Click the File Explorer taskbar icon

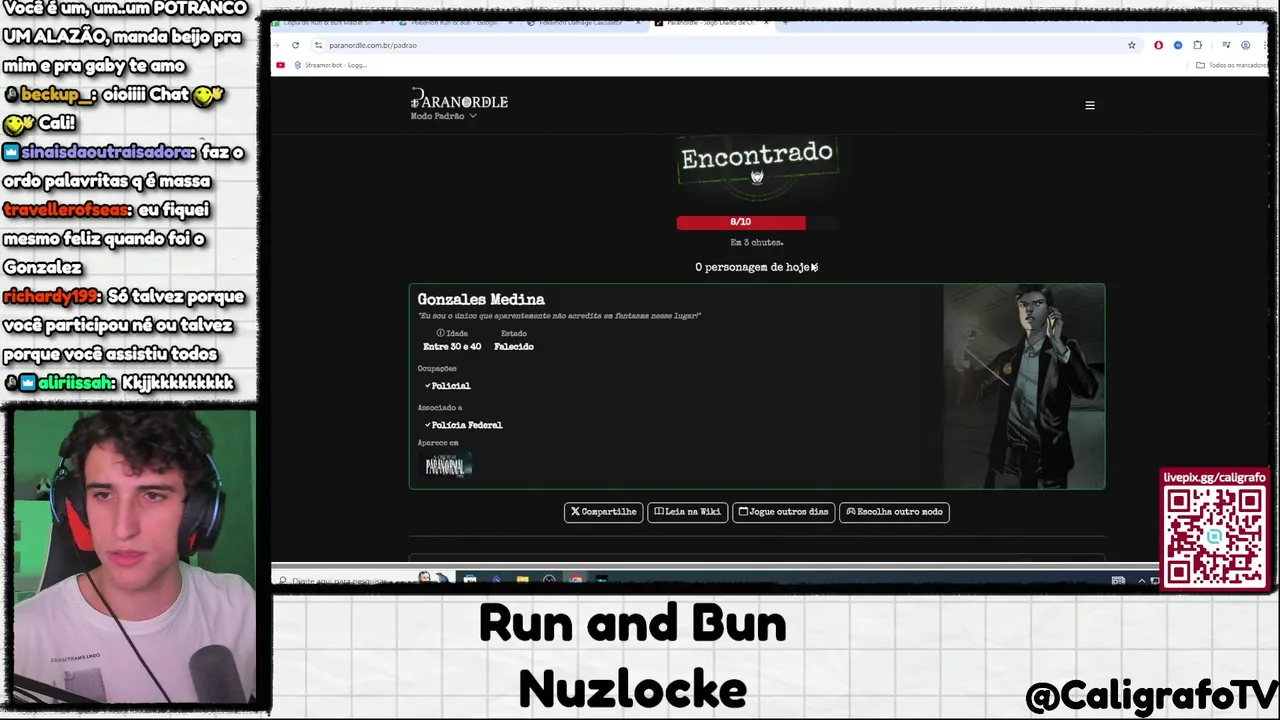[522, 580]
